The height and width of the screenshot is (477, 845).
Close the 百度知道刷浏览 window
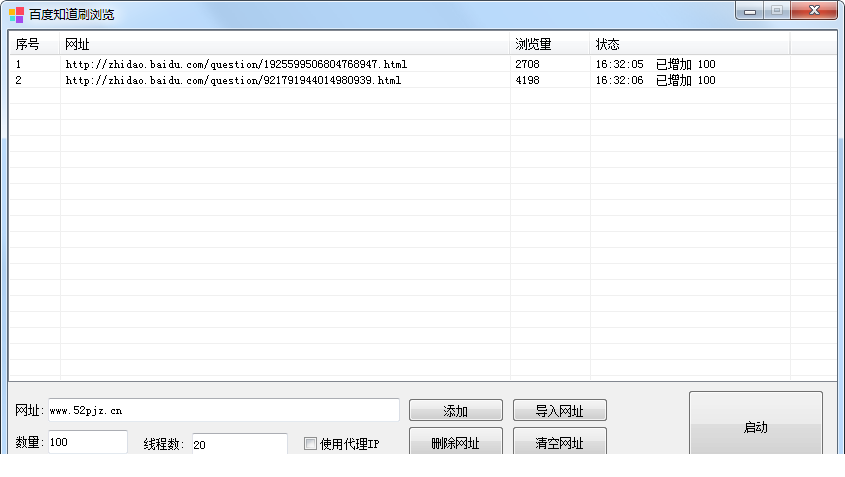pos(814,10)
